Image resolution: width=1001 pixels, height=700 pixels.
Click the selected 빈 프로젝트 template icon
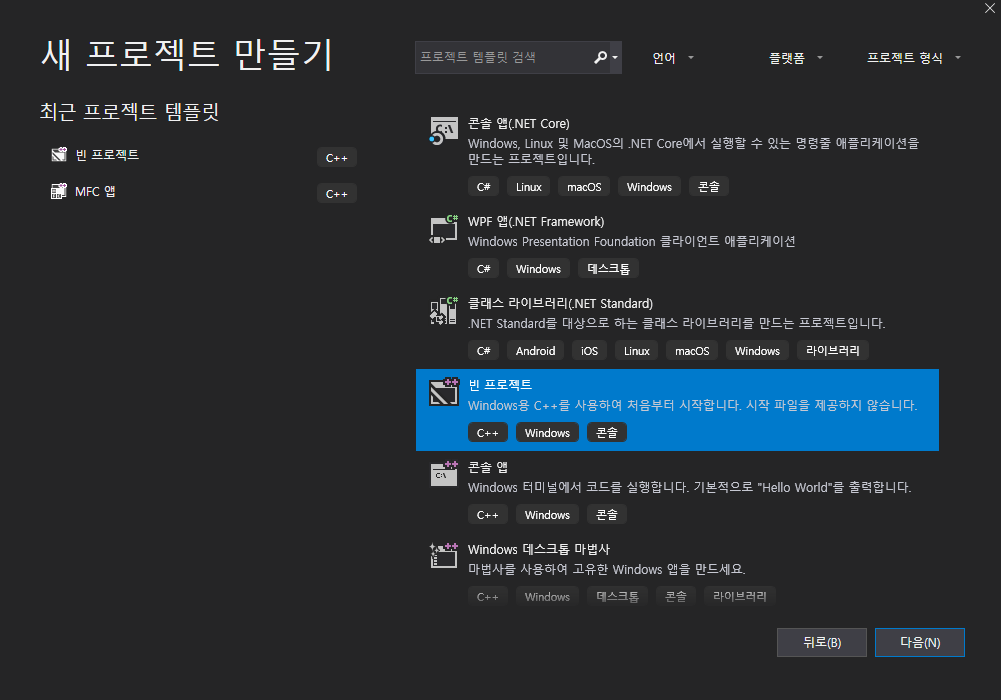click(444, 392)
